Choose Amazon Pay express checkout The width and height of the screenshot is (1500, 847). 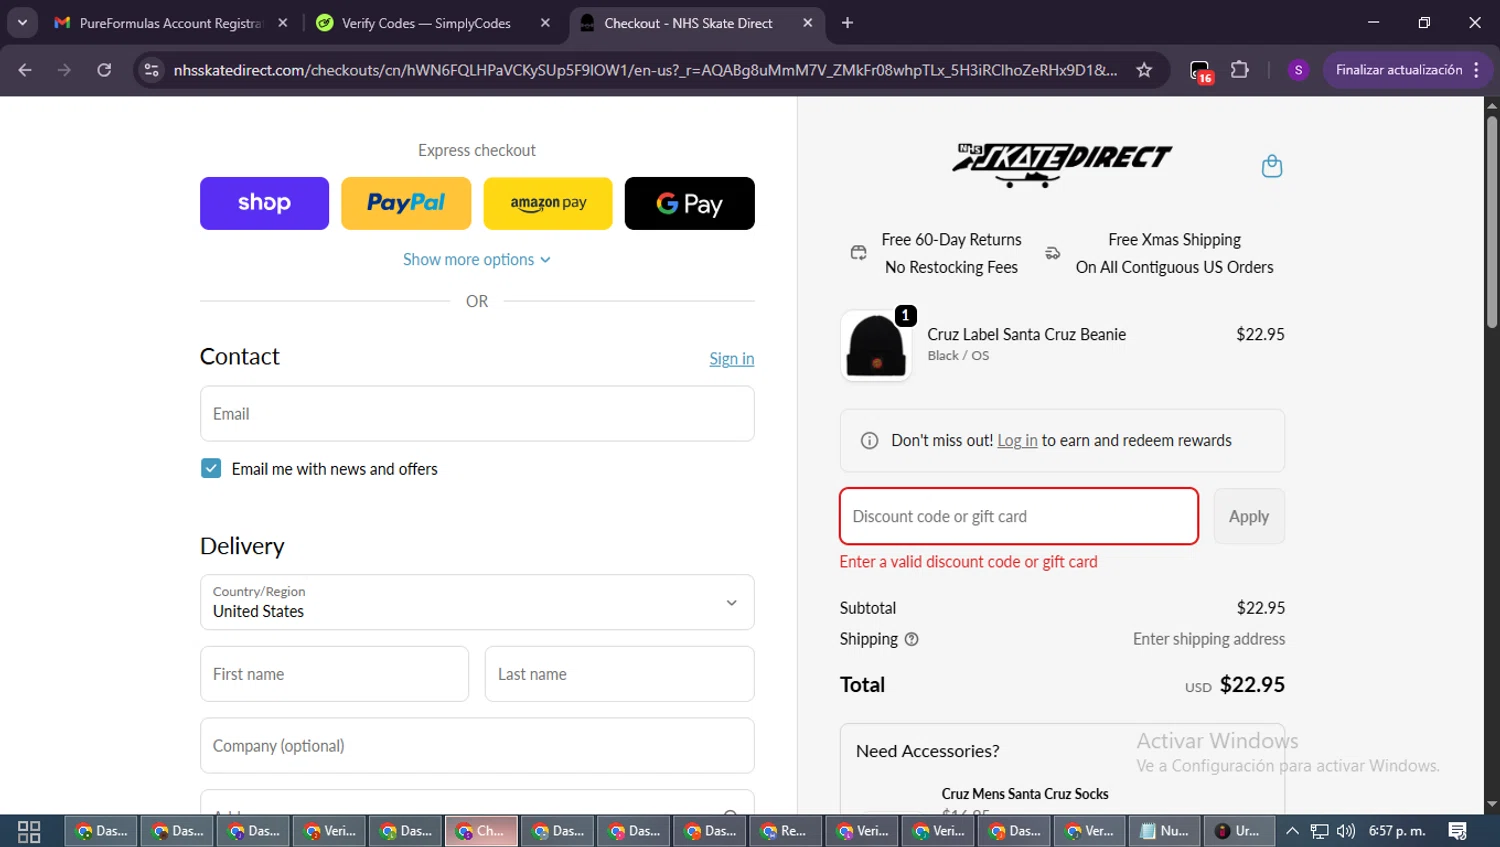pyautogui.click(x=548, y=203)
